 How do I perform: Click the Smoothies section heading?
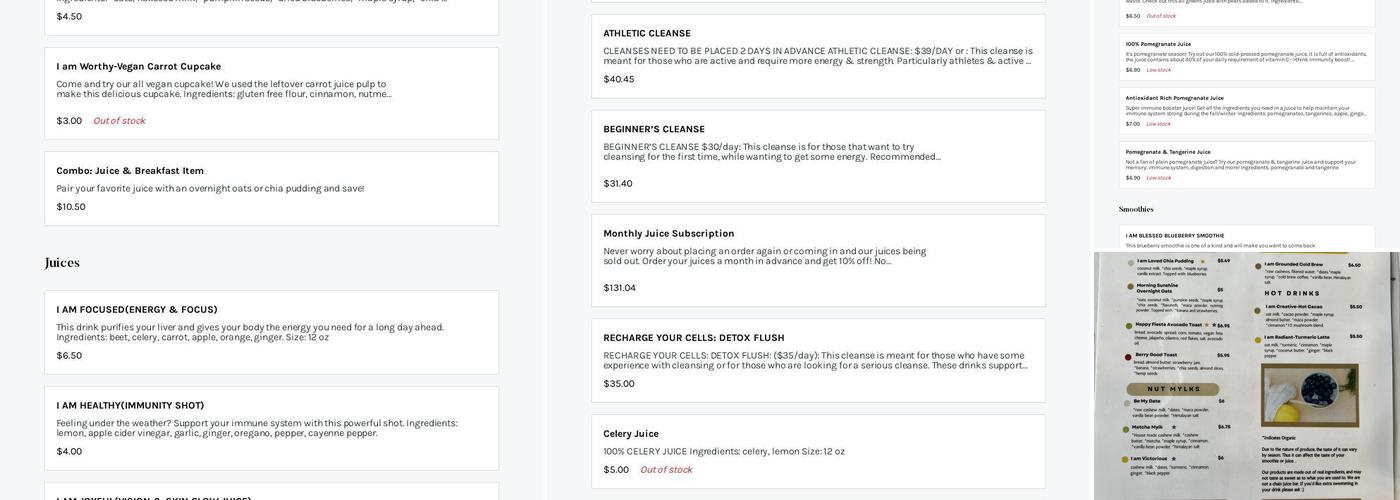(1136, 209)
